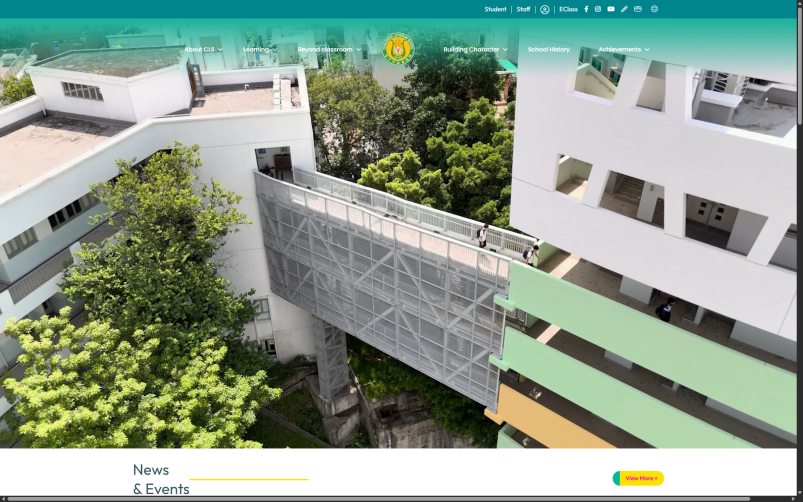Image resolution: width=803 pixels, height=502 pixels.
Task: Click the Facebook icon in top bar
Action: point(586,9)
